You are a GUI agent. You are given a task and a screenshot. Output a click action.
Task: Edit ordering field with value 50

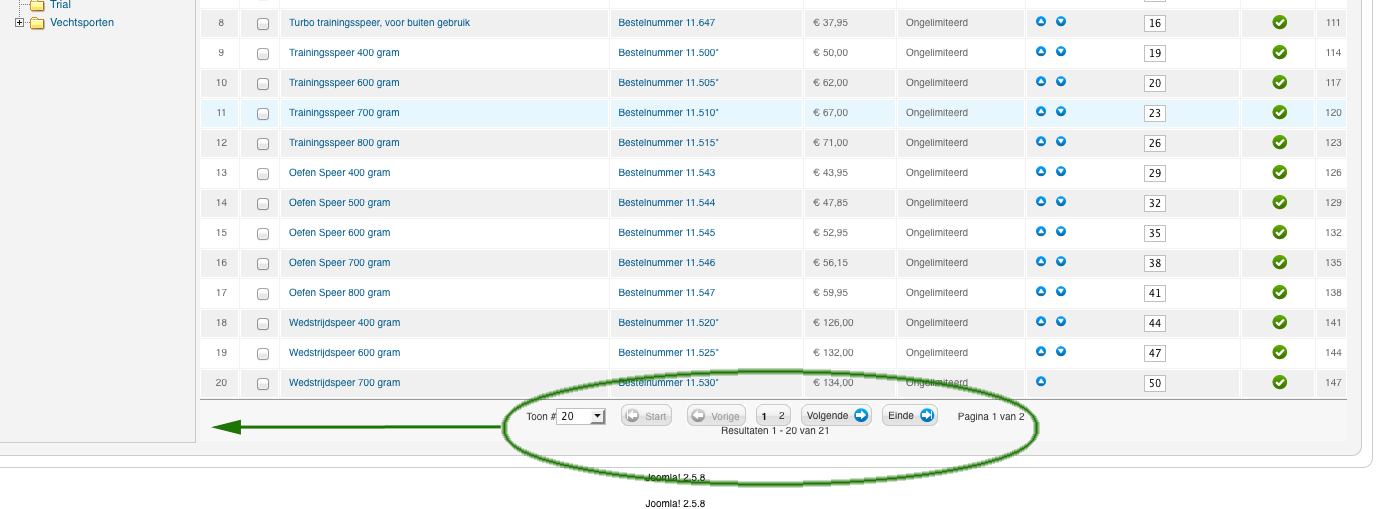tap(1155, 383)
